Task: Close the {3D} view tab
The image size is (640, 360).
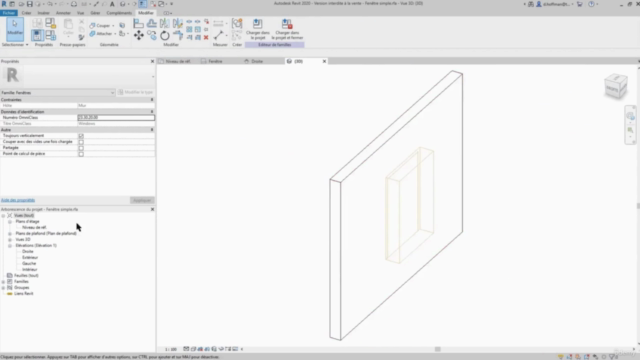Action: (x=324, y=61)
